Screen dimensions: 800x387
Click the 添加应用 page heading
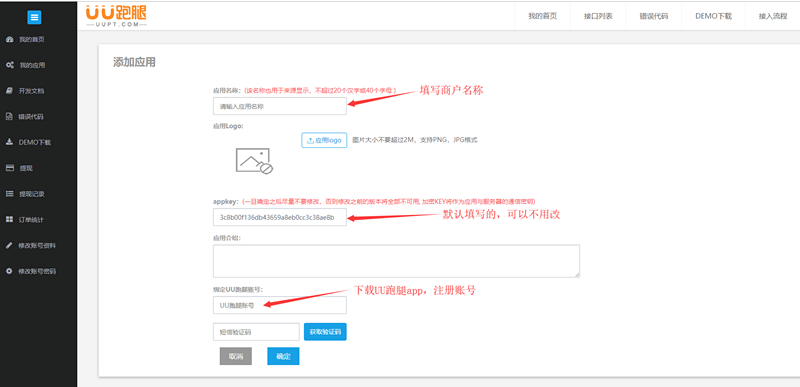pos(134,63)
